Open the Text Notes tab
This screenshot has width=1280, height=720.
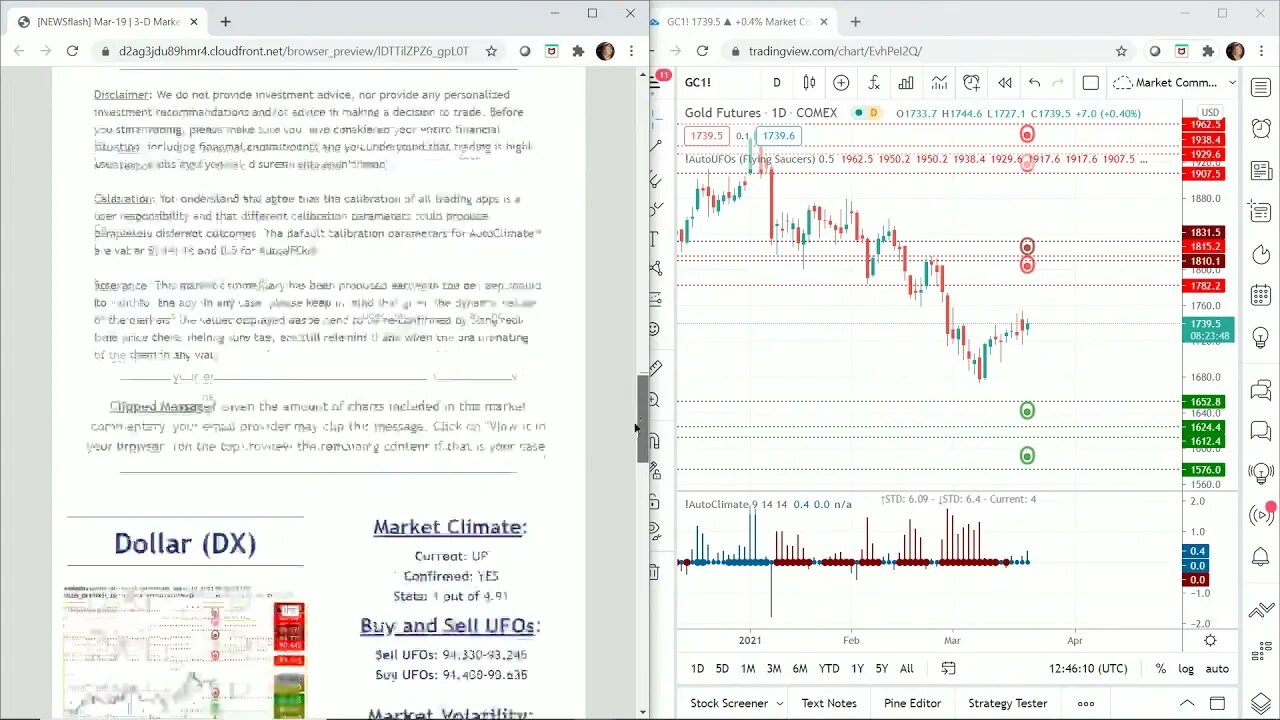click(829, 703)
